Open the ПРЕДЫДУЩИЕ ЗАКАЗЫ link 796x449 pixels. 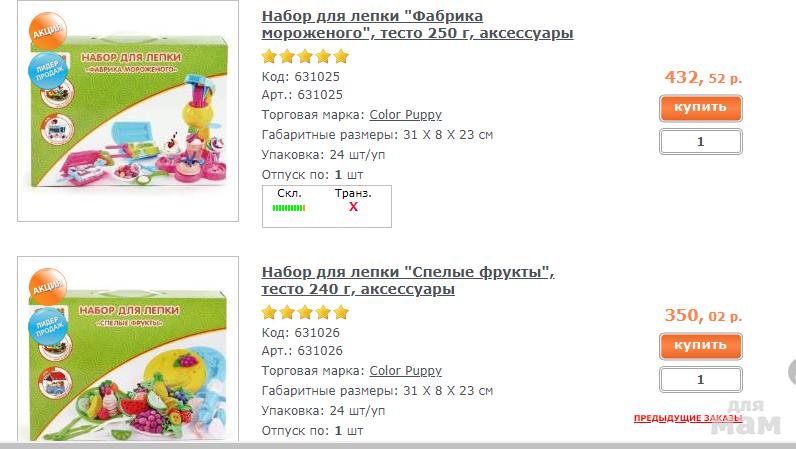(x=688, y=419)
